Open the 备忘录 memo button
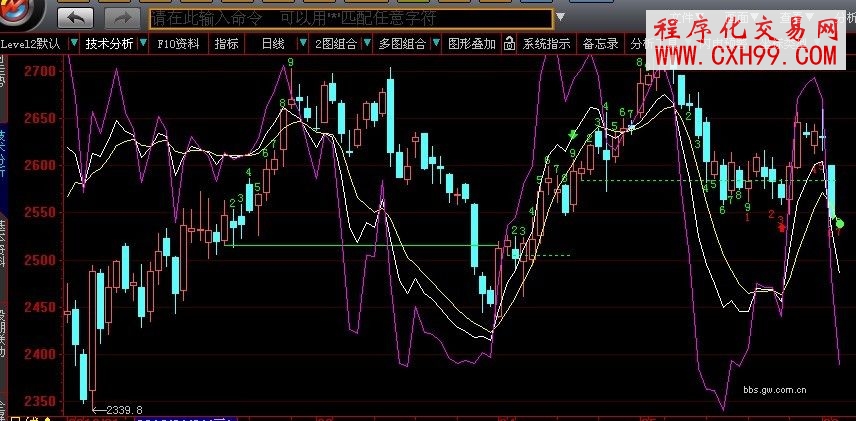 coord(600,44)
